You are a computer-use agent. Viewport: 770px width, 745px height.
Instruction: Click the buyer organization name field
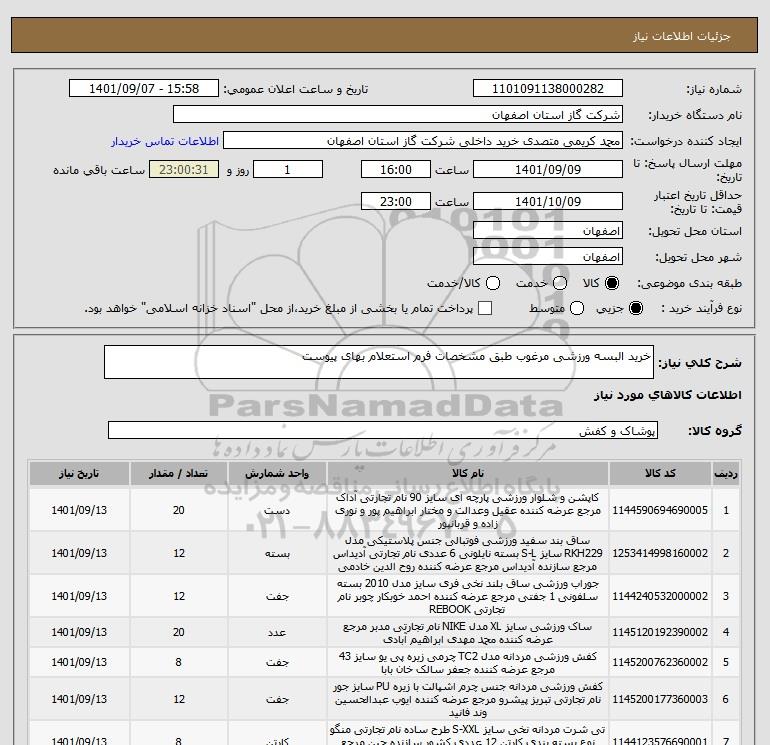398,115
